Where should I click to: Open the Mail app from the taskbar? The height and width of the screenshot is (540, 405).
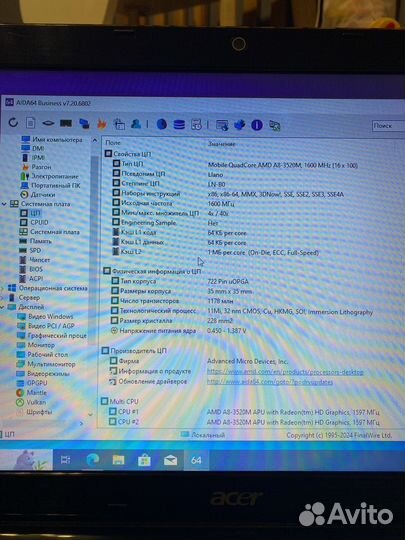click(x=170, y=460)
